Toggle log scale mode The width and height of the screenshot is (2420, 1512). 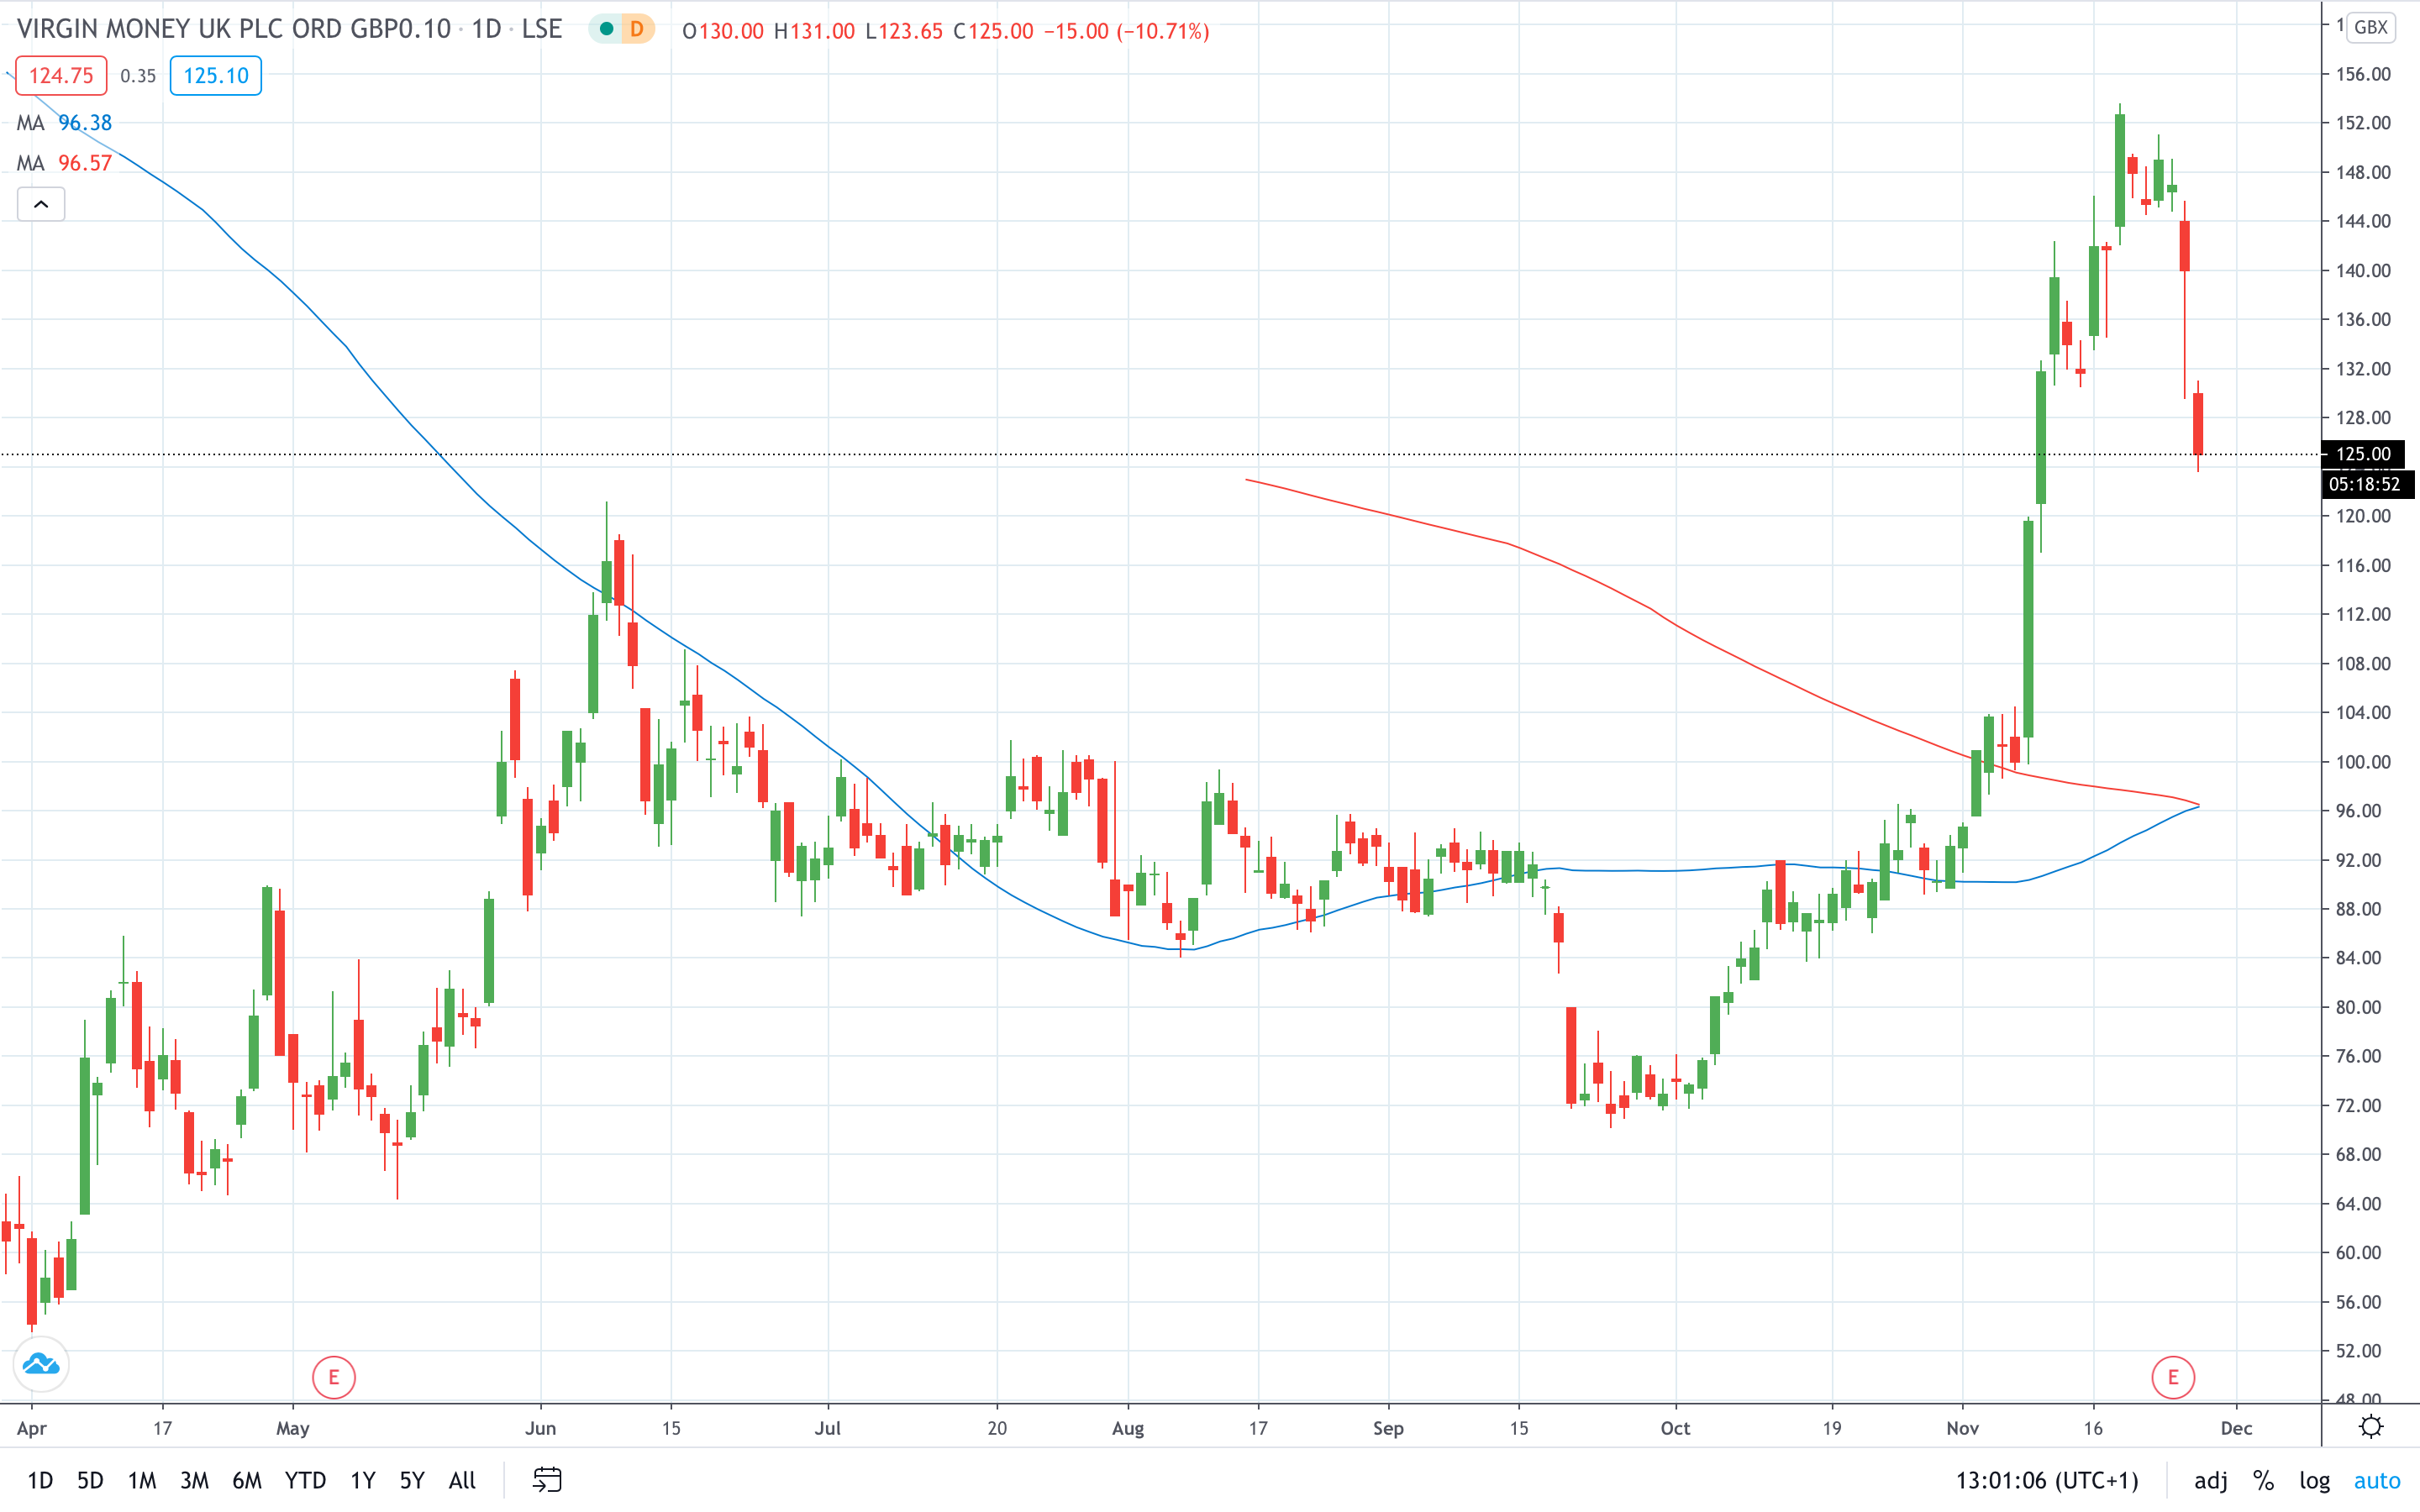2314,1481
